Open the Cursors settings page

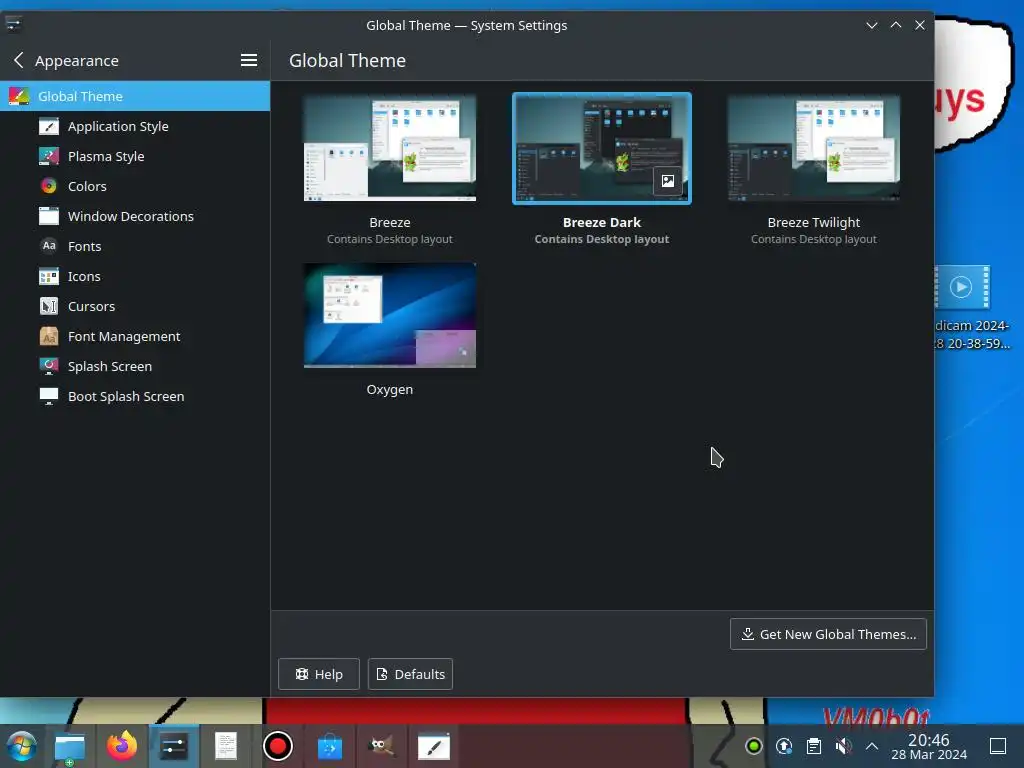tap(135, 306)
